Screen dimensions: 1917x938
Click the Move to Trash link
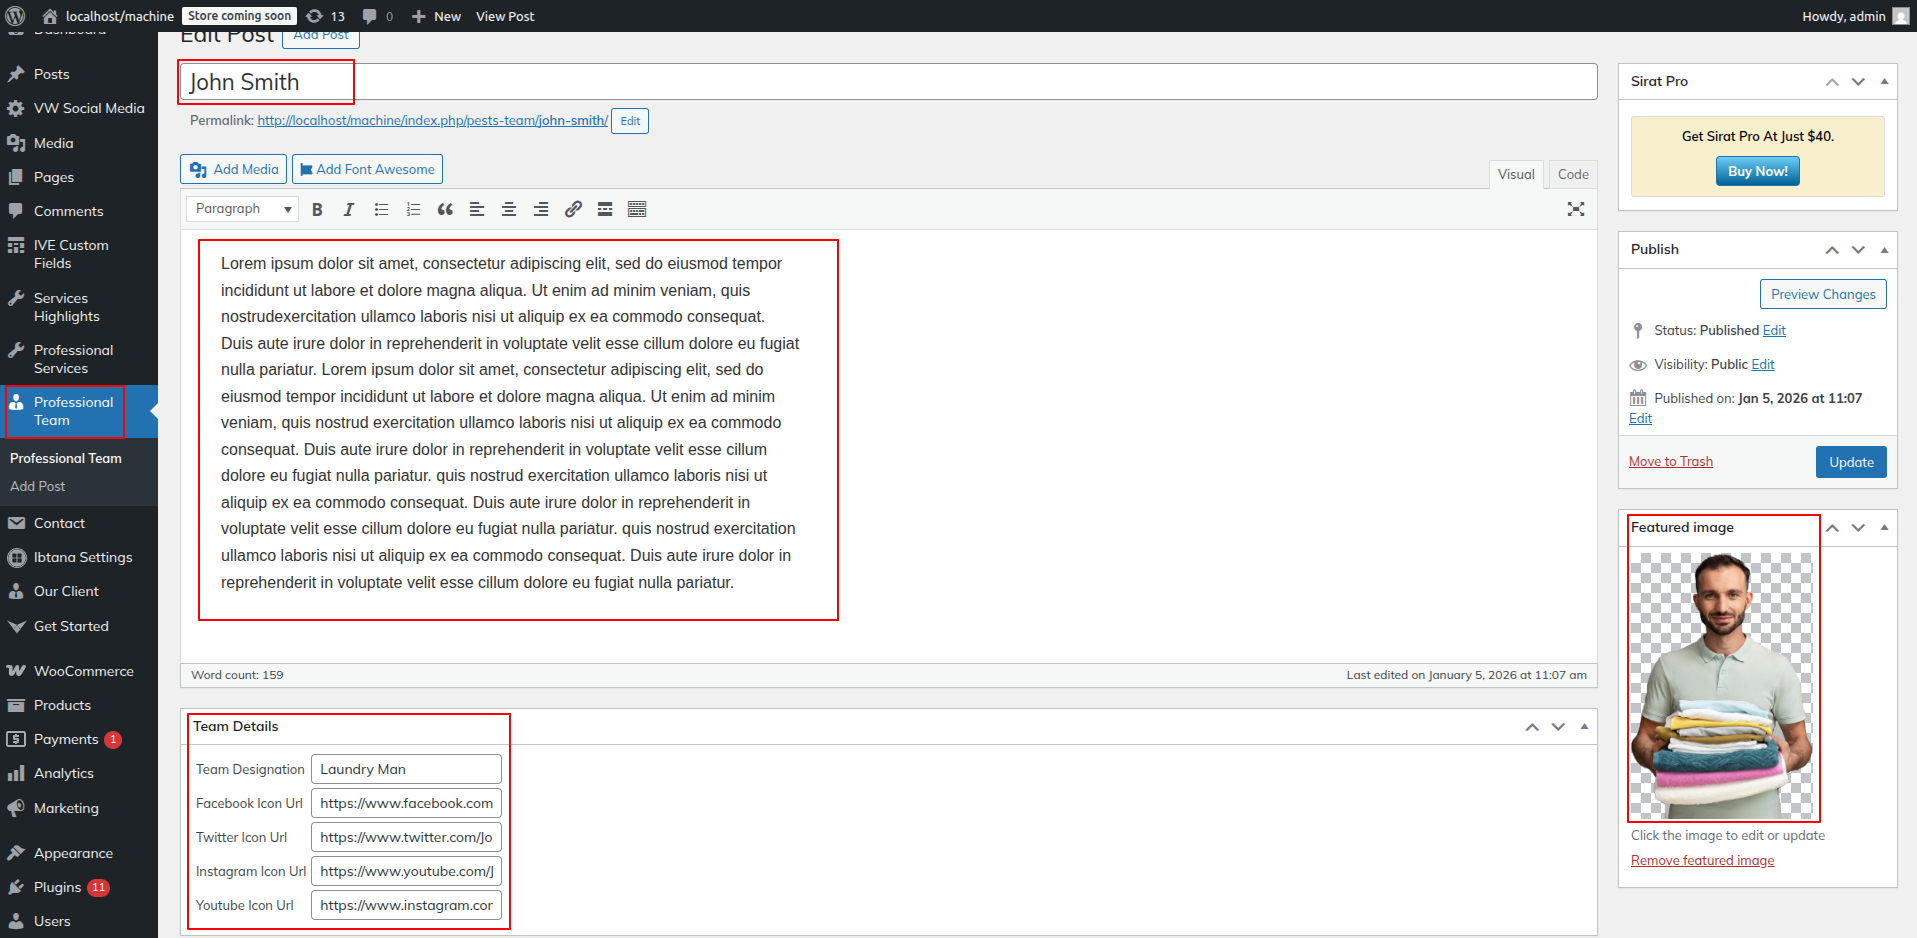click(x=1670, y=461)
